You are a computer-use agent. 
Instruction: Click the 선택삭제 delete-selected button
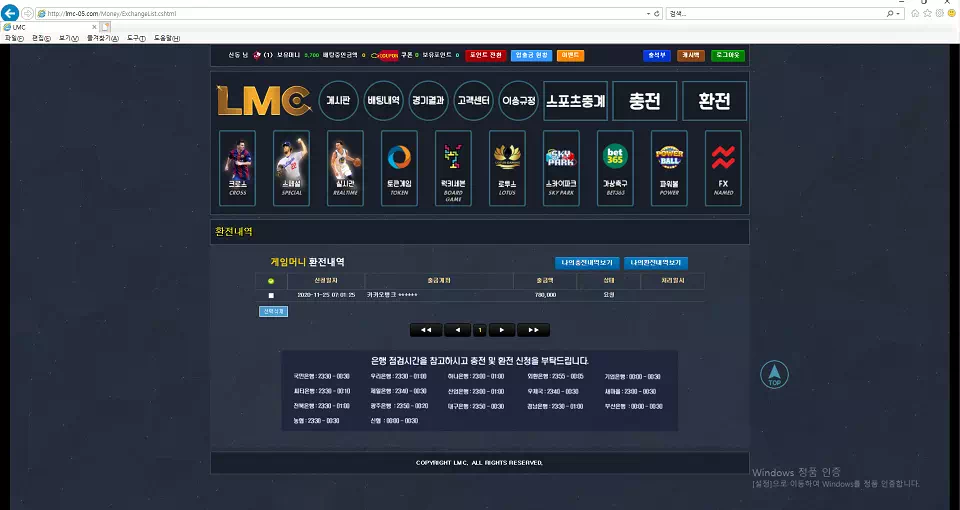tap(273, 312)
